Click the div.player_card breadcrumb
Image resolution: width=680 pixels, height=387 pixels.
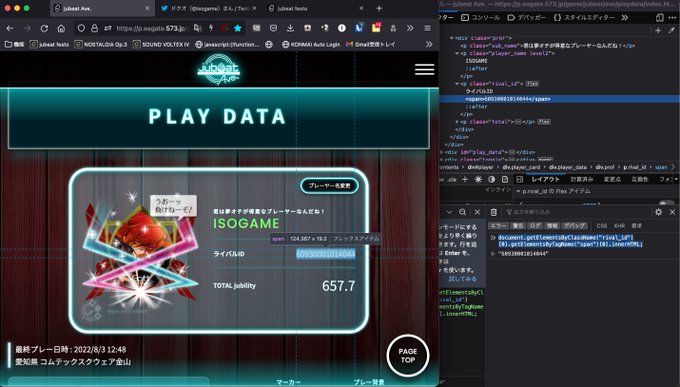point(521,167)
